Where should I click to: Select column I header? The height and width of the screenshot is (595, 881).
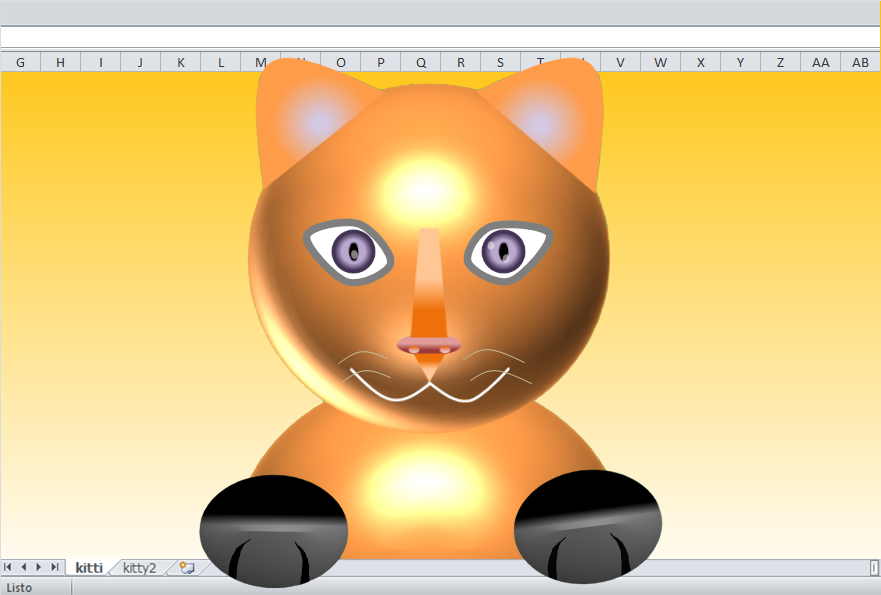click(101, 62)
